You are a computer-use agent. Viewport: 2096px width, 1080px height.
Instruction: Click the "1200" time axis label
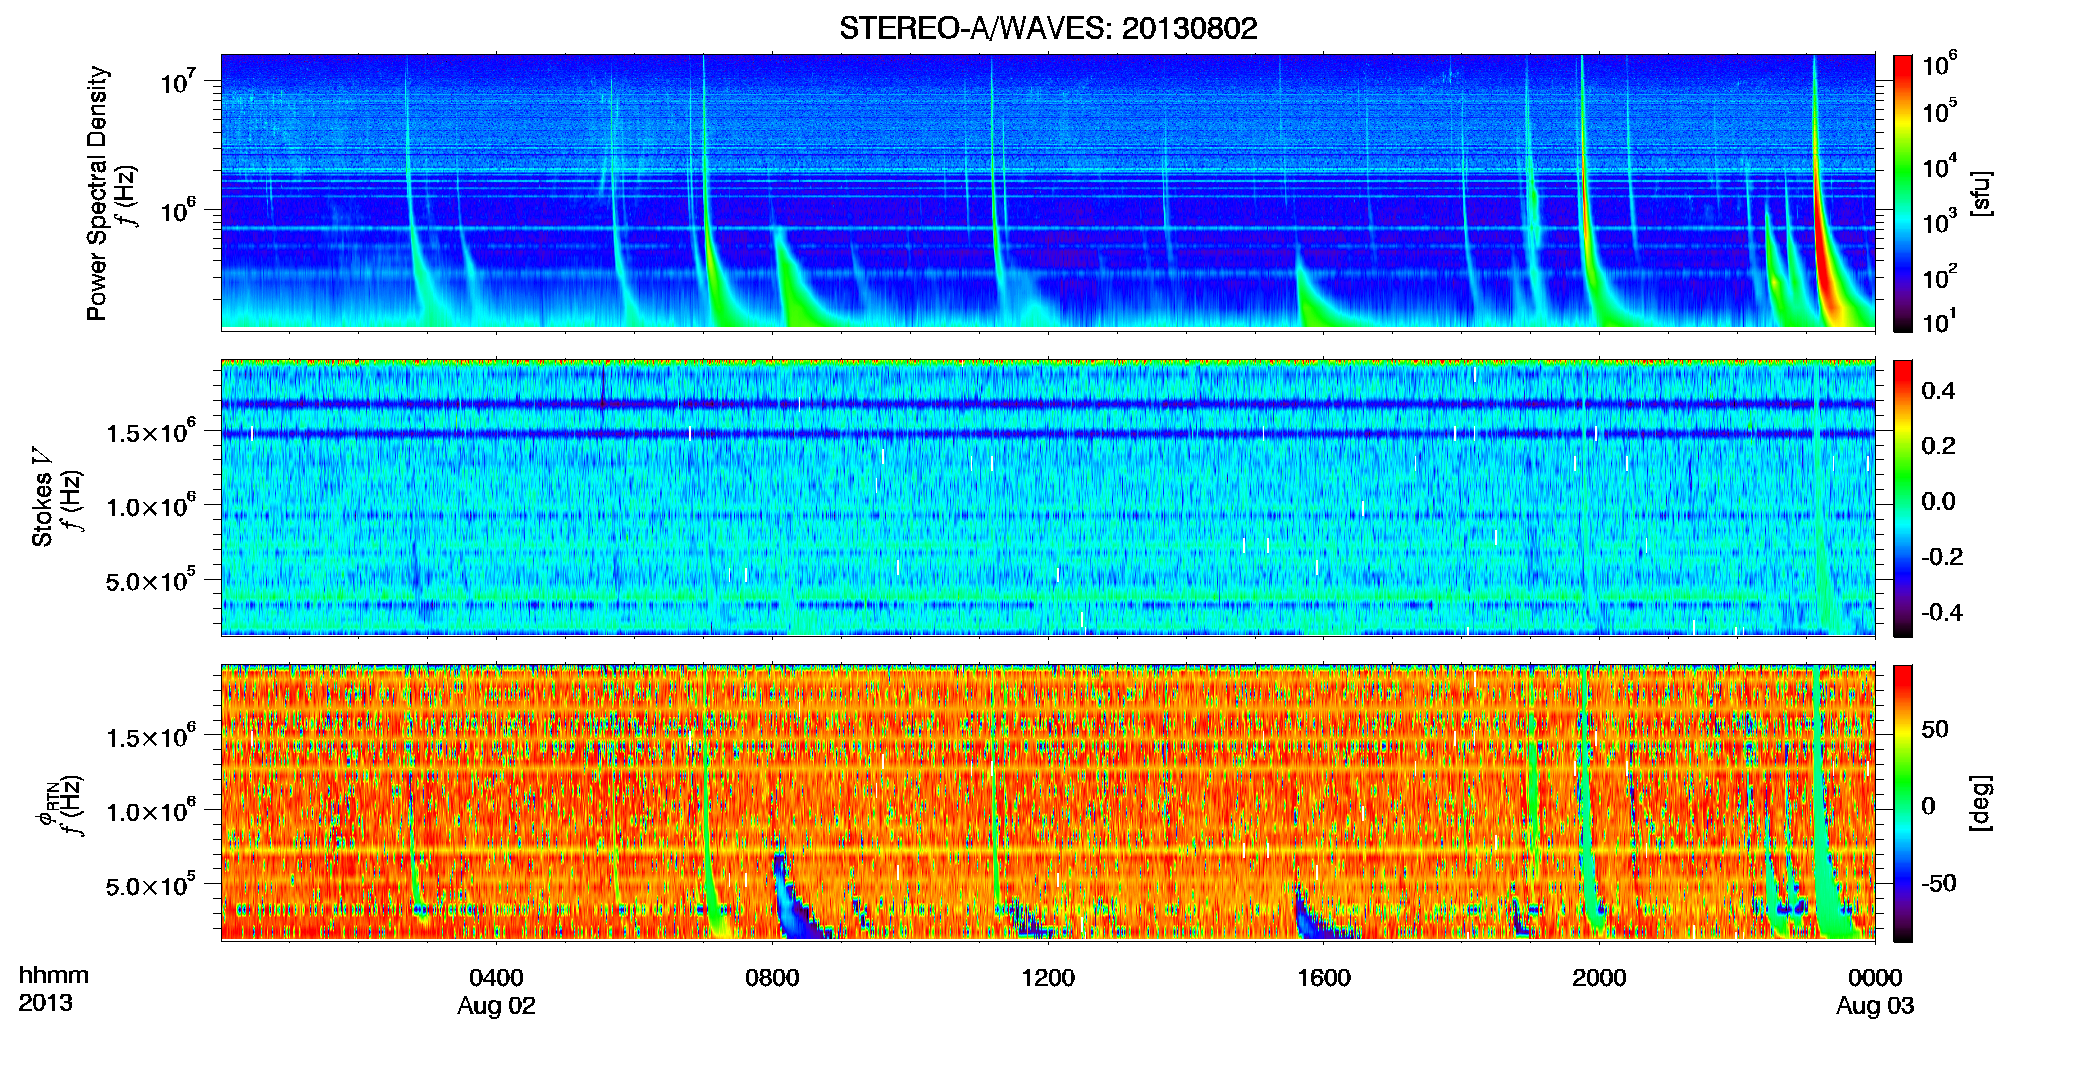(x=1048, y=977)
